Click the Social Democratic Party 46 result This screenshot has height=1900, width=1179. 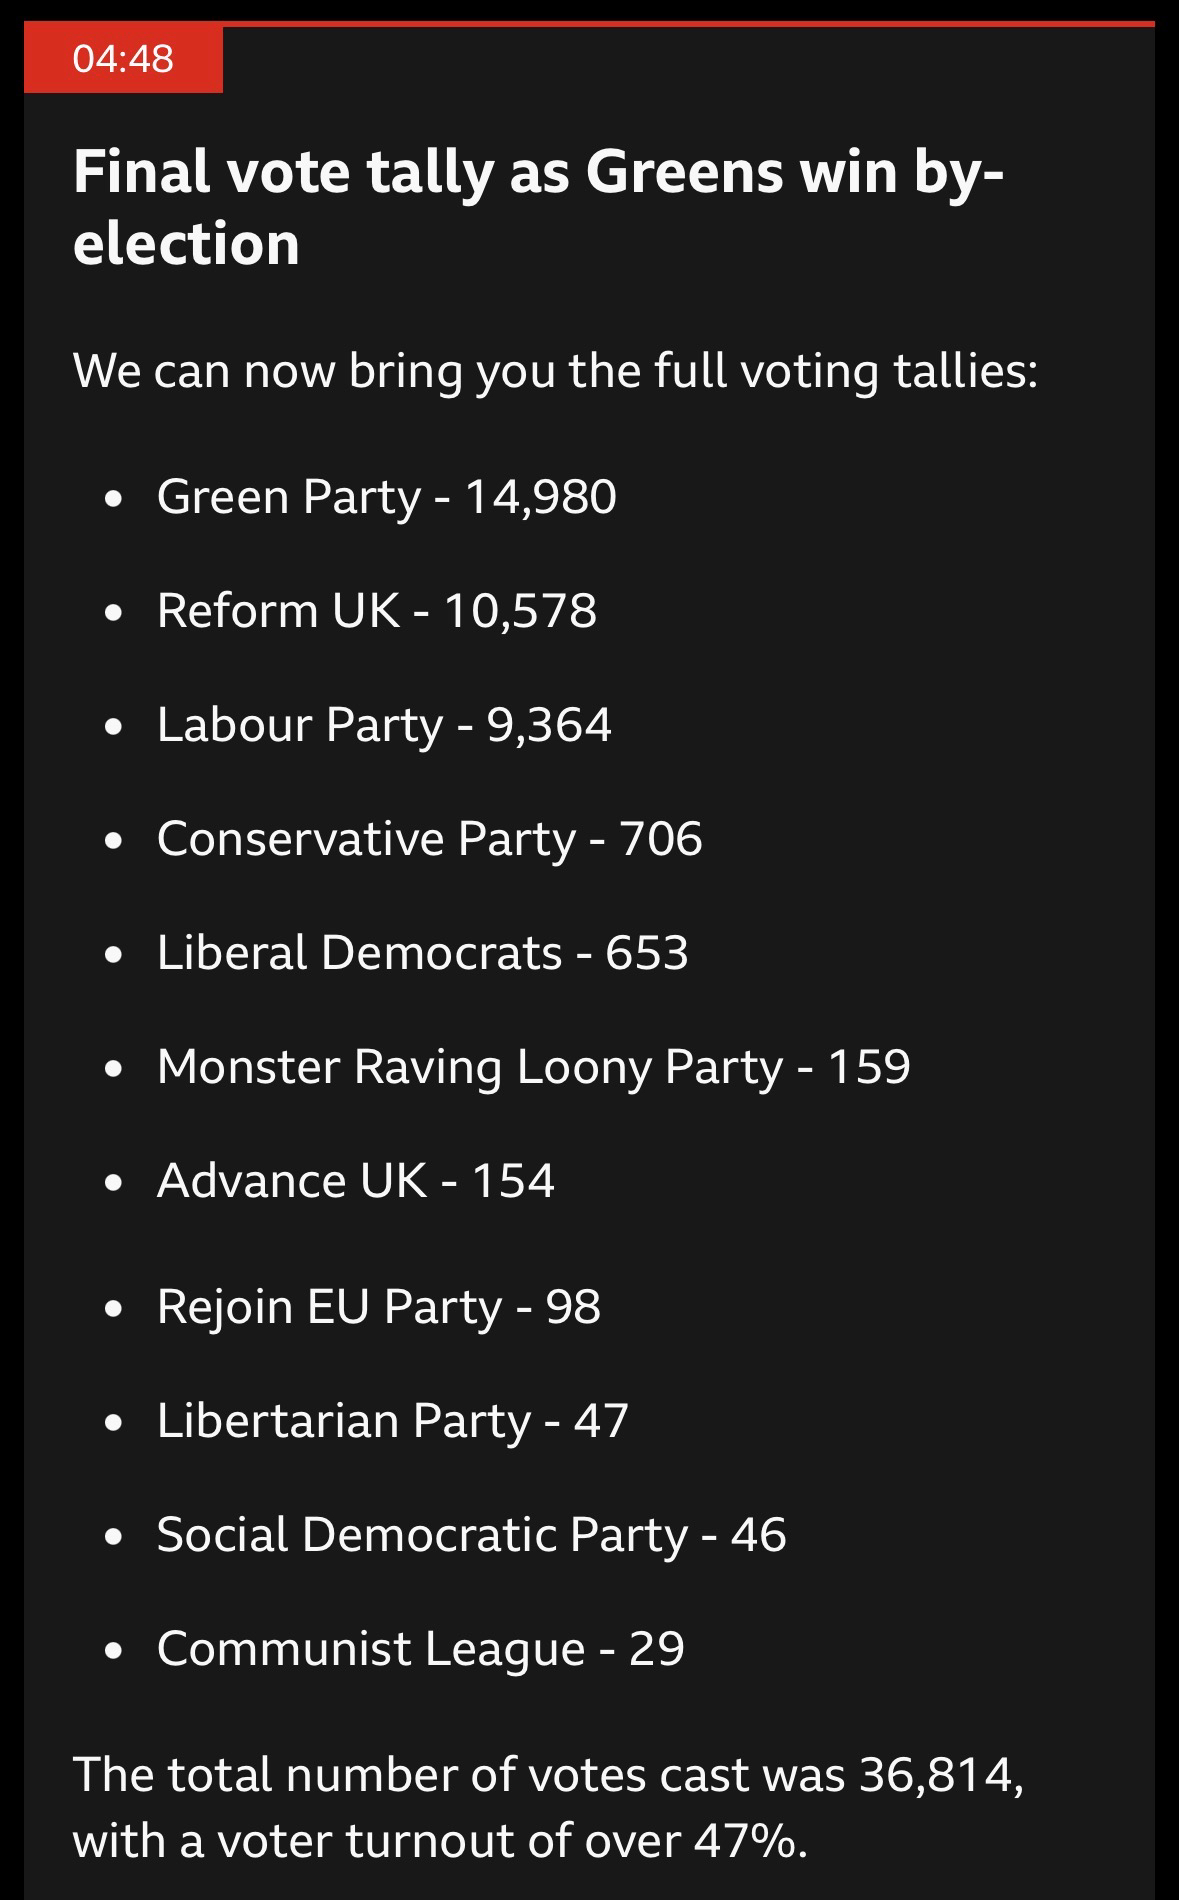[471, 1535]
